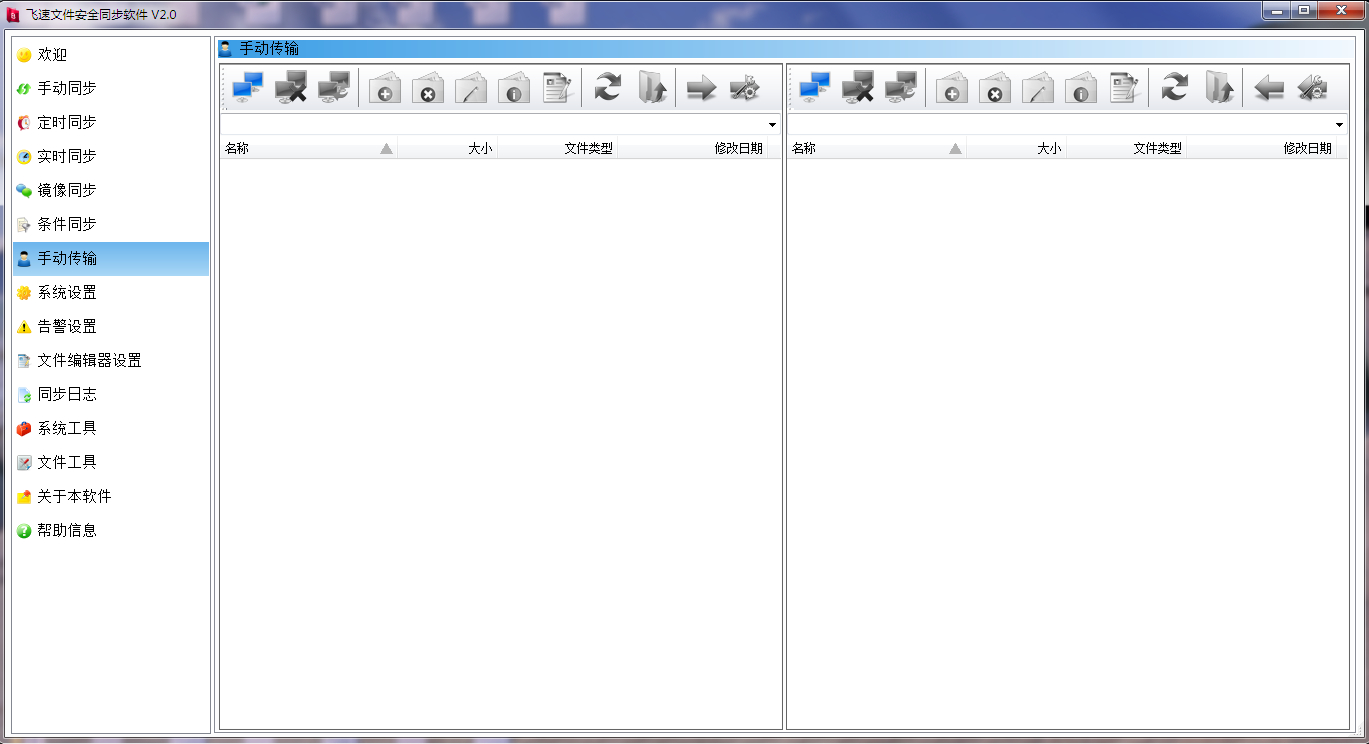1369x744 pixels.
Task: Open 系统设置 in the sidebar
Action: coord(67,292)
